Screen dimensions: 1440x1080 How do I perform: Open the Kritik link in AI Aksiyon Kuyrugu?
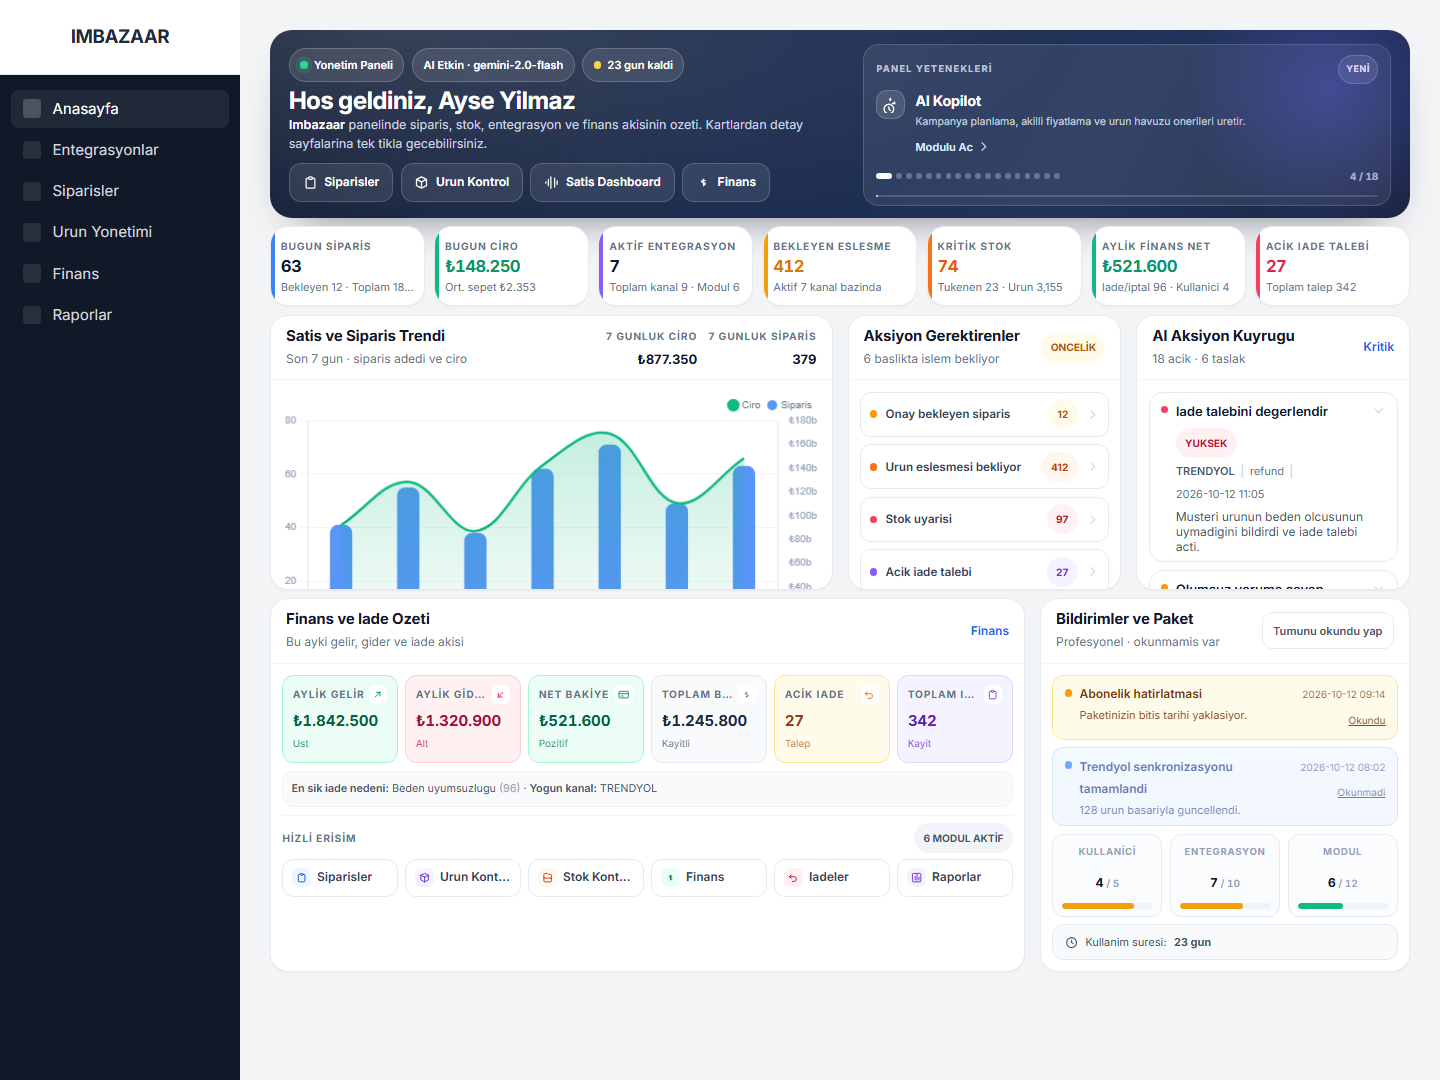point(1378,347)
